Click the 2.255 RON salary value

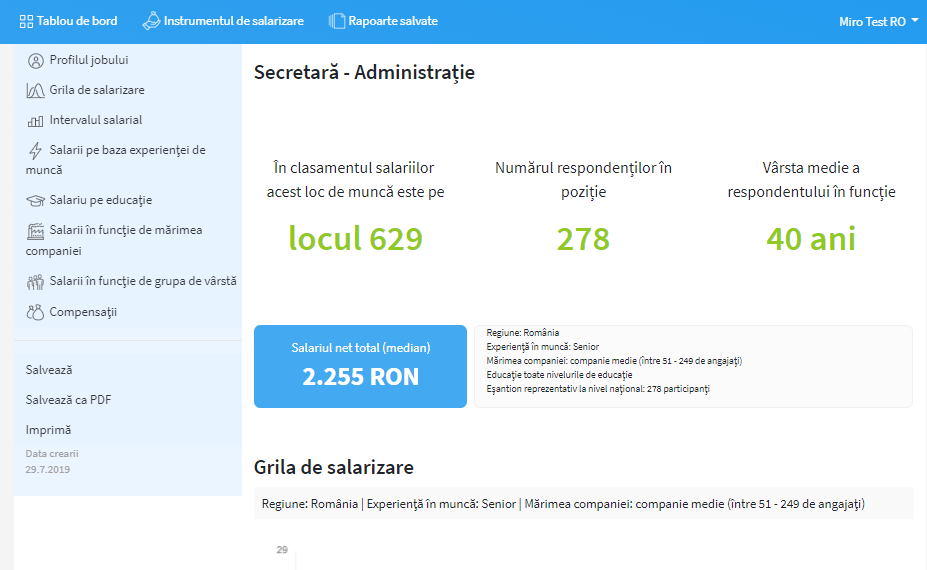click(x=361, y=377)
